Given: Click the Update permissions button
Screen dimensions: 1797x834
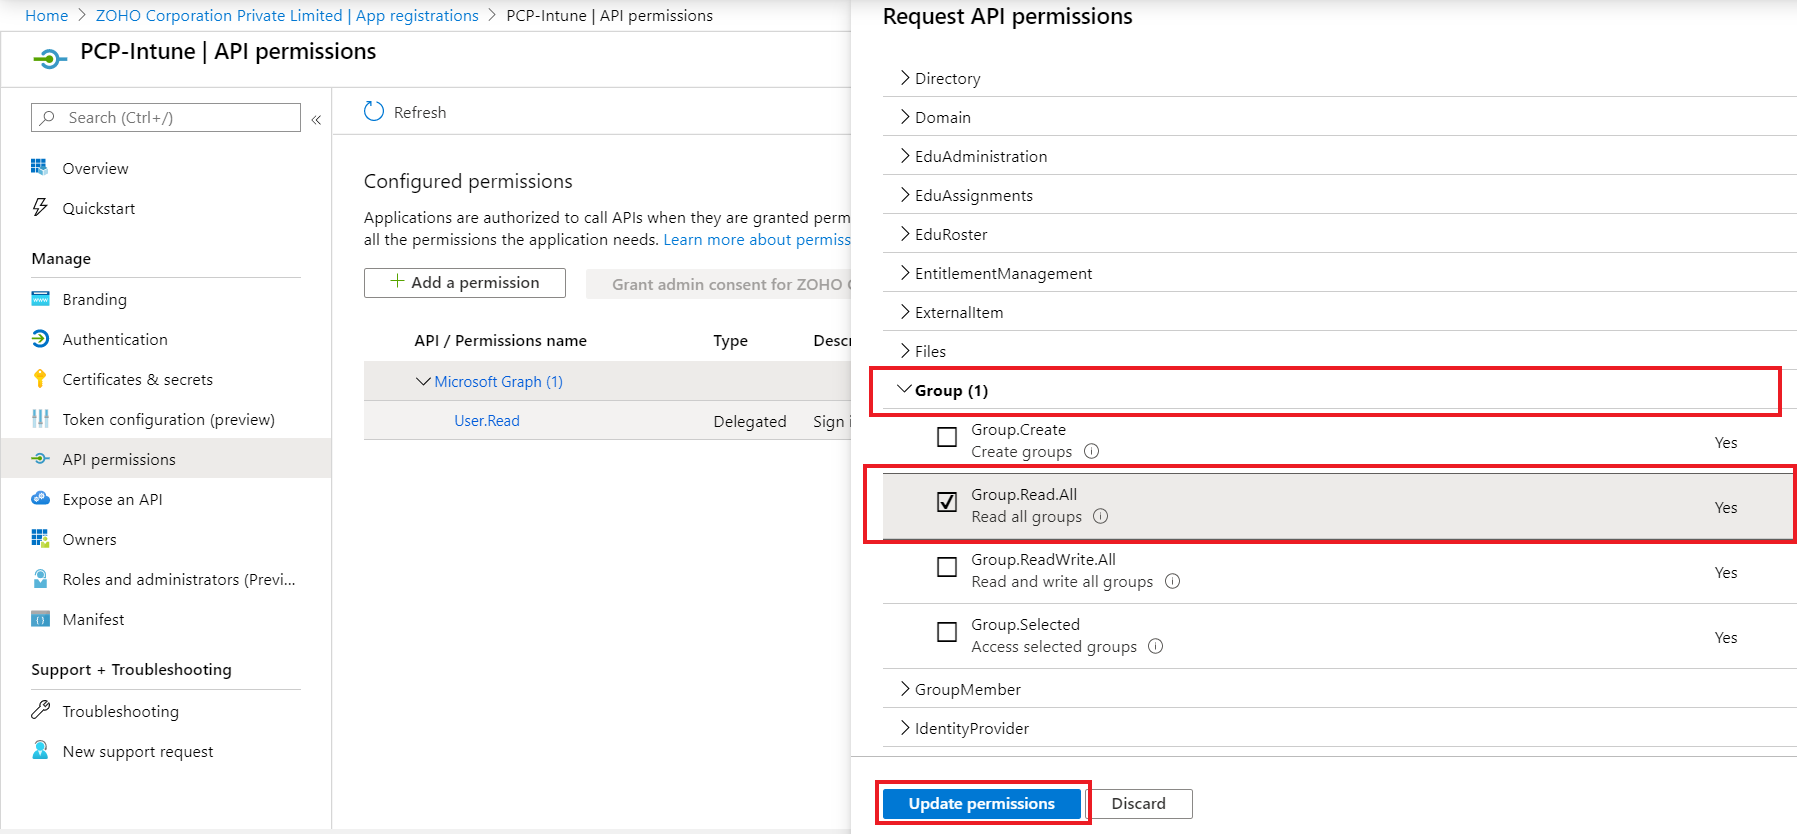Looking at the screenshot, I should [981, 803].
